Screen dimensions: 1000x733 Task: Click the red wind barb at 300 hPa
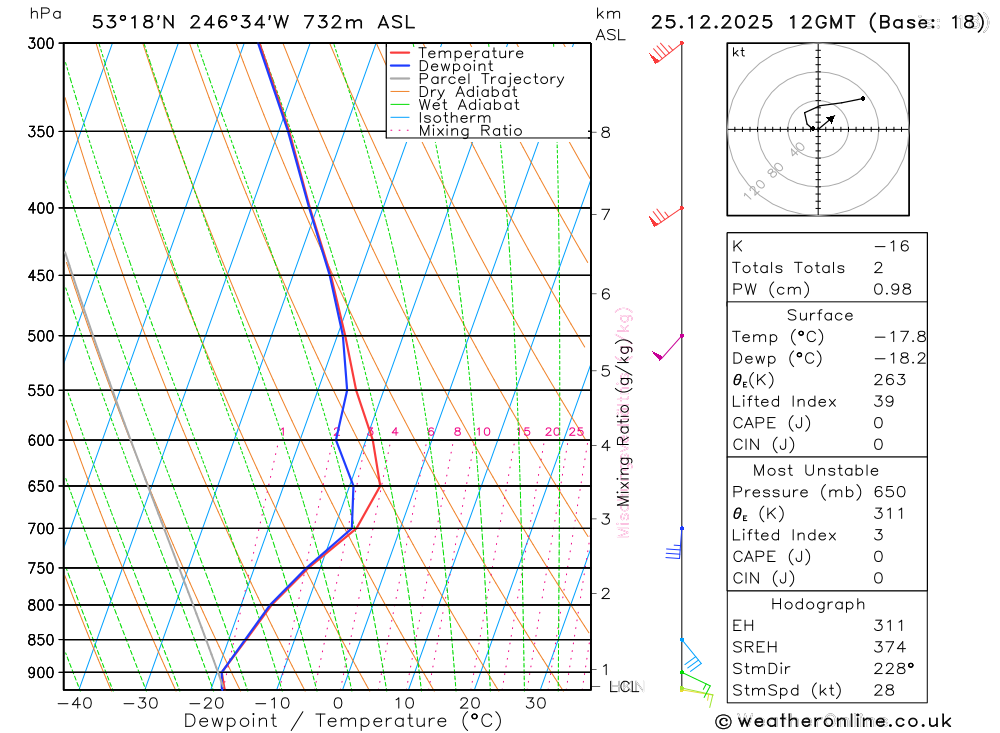665,52
